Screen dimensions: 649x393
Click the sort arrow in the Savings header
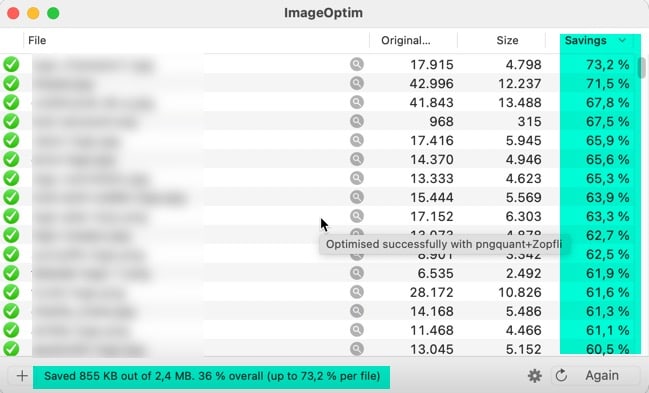tap(622, 40)
